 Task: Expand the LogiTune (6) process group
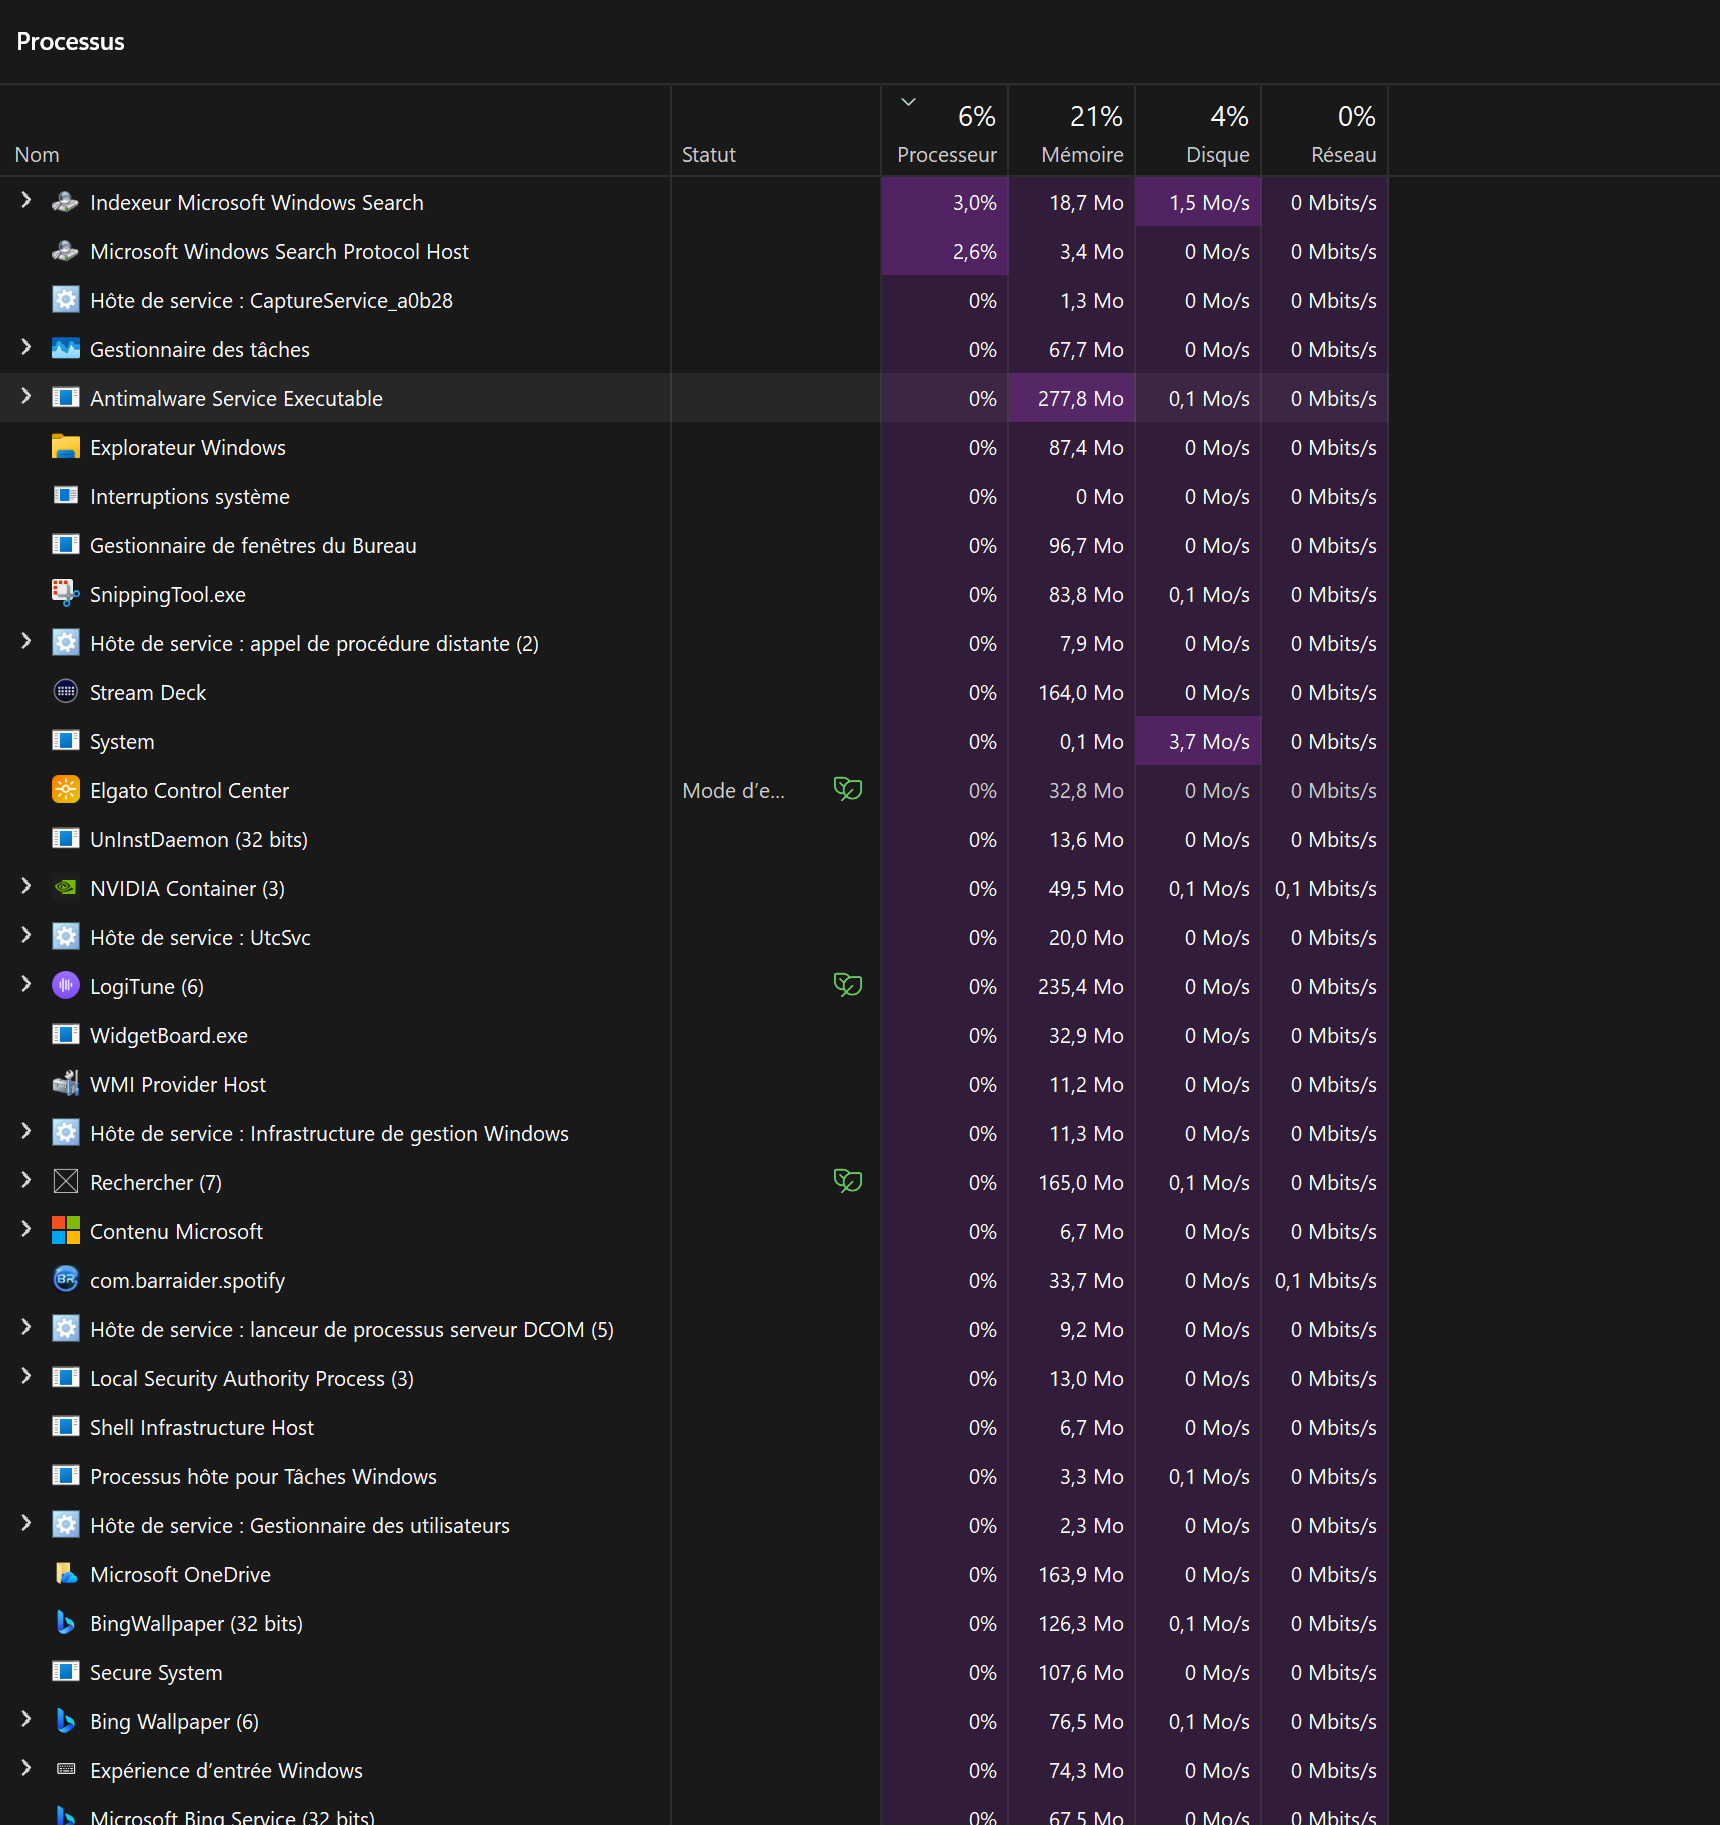coord(27,985)
